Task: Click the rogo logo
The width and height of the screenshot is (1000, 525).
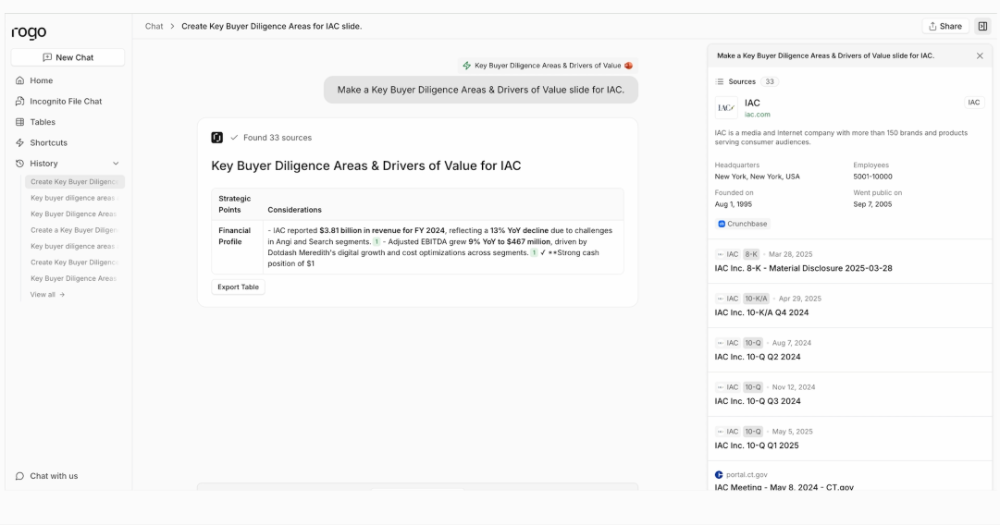Action: 29,32
